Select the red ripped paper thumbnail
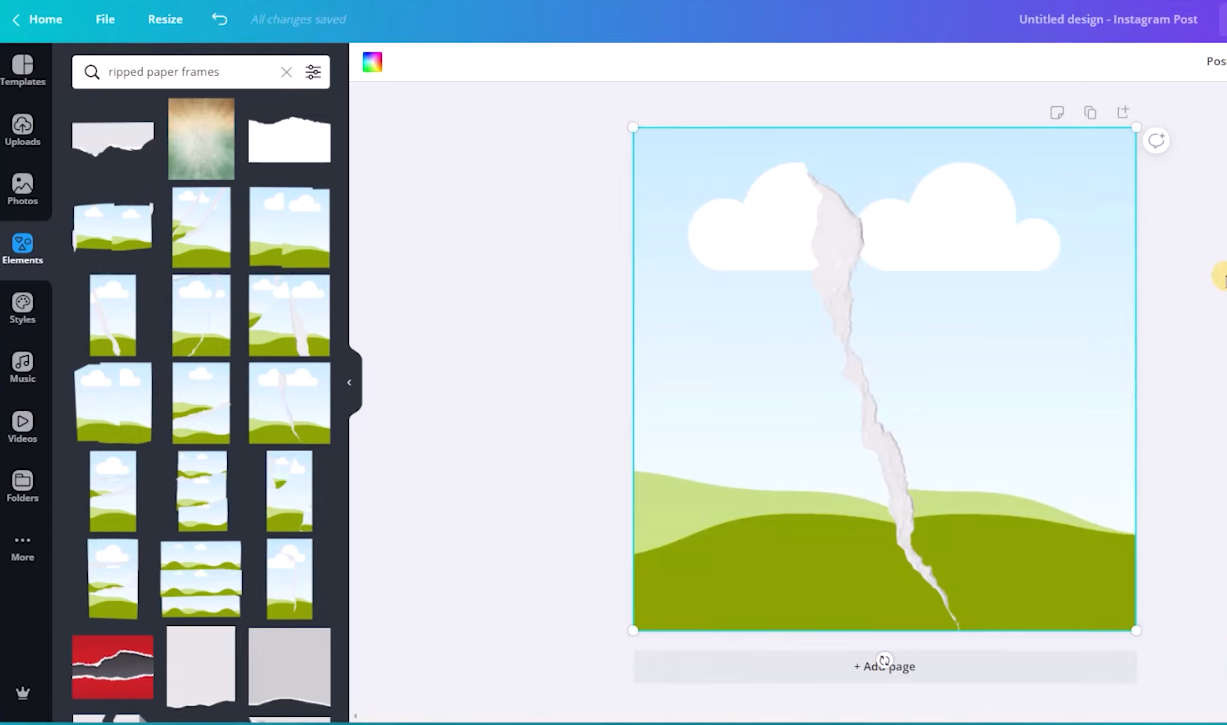Image resolution: width=1227 pixels, height=725 pixels. pos(113,667)
